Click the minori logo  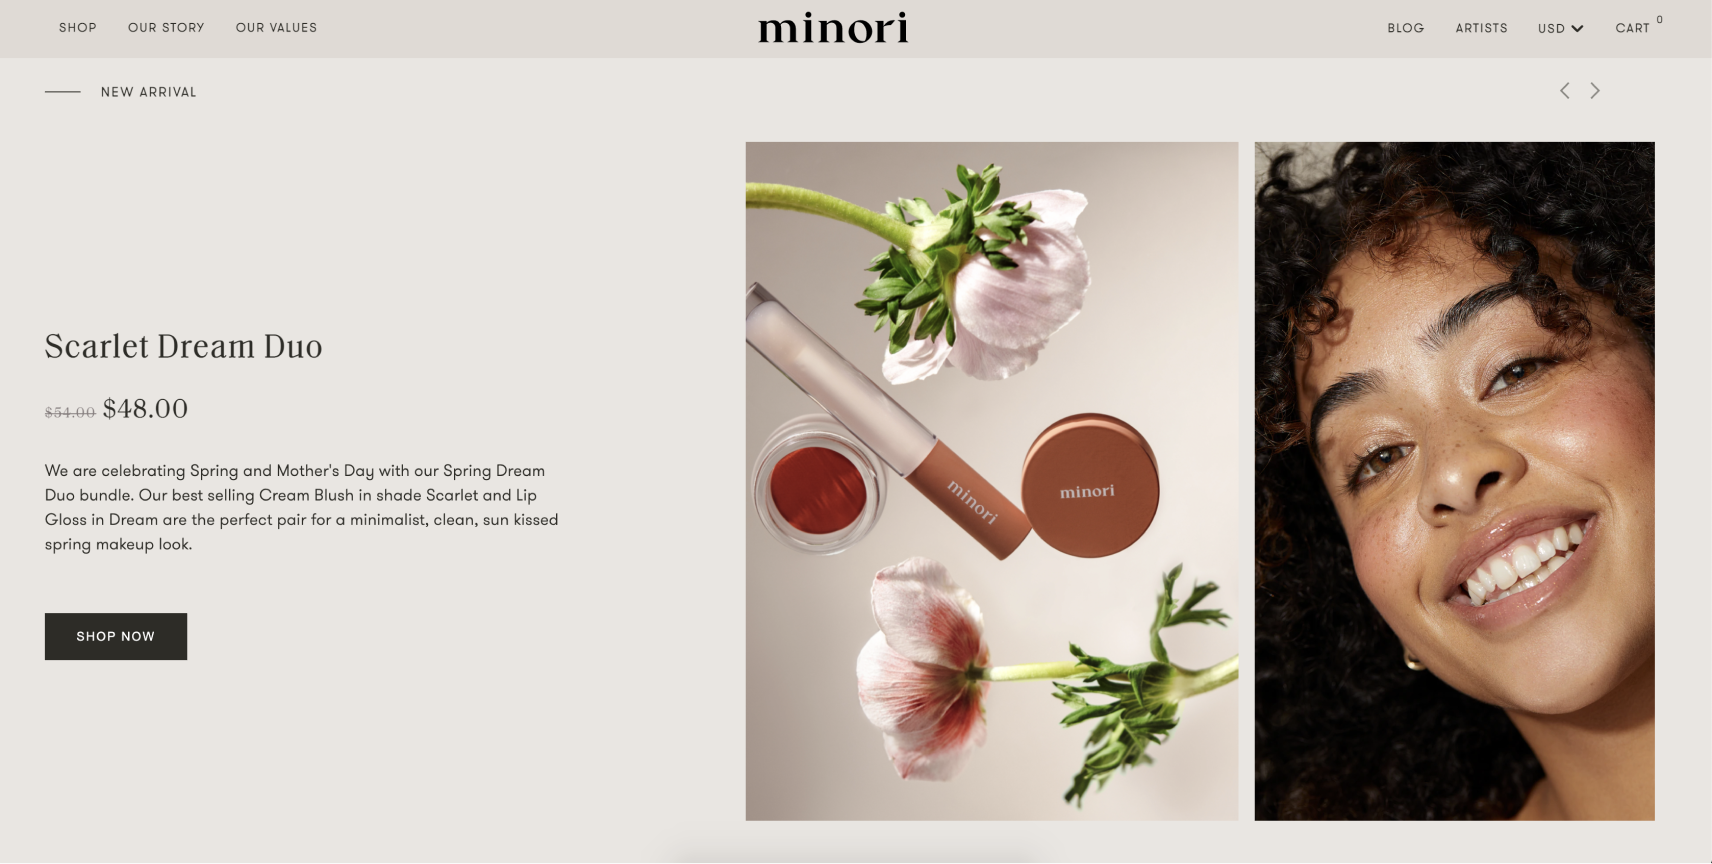pos(833,28)
